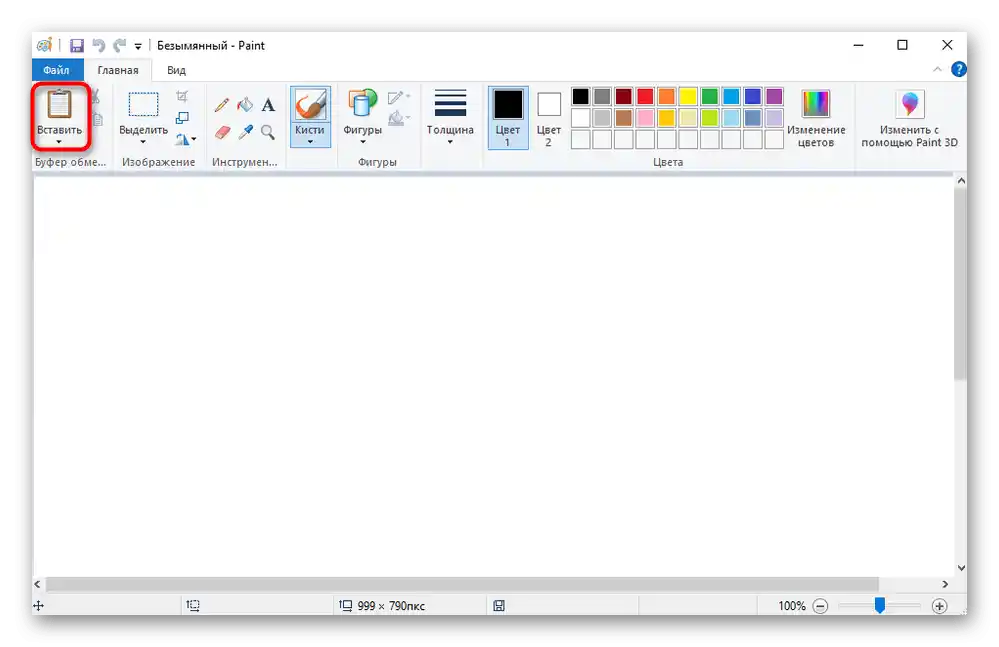Click the Redo arrow in quick access toolbar
999x647 pixels.
pyautogui.click(x=119, y=45)
